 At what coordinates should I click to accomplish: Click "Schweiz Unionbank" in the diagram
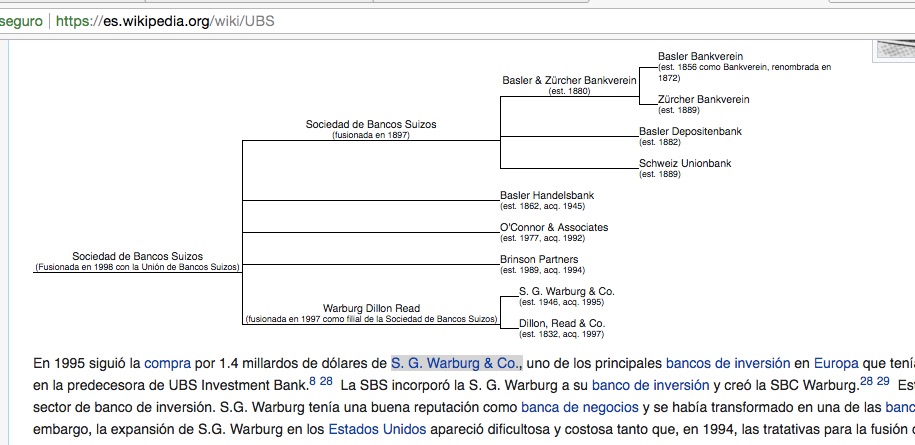[685, 164]
